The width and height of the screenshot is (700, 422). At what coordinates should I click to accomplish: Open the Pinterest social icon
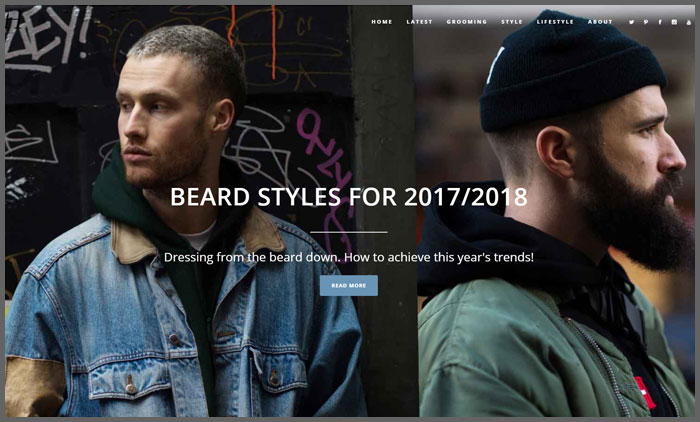pos(646,22)
